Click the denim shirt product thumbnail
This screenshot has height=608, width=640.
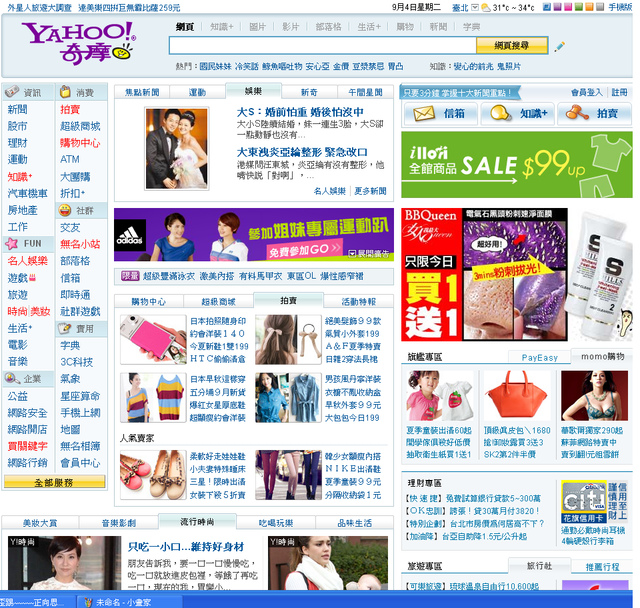[288, 397]
